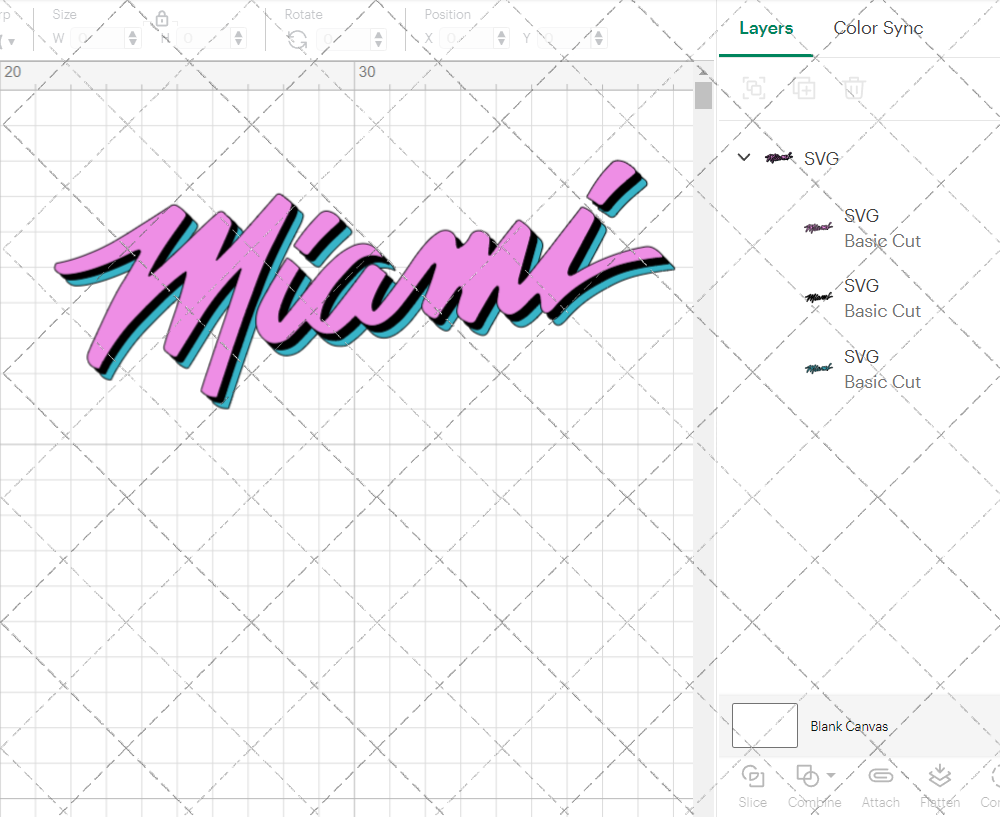Click the Rotate angle input field

point(344,39)
